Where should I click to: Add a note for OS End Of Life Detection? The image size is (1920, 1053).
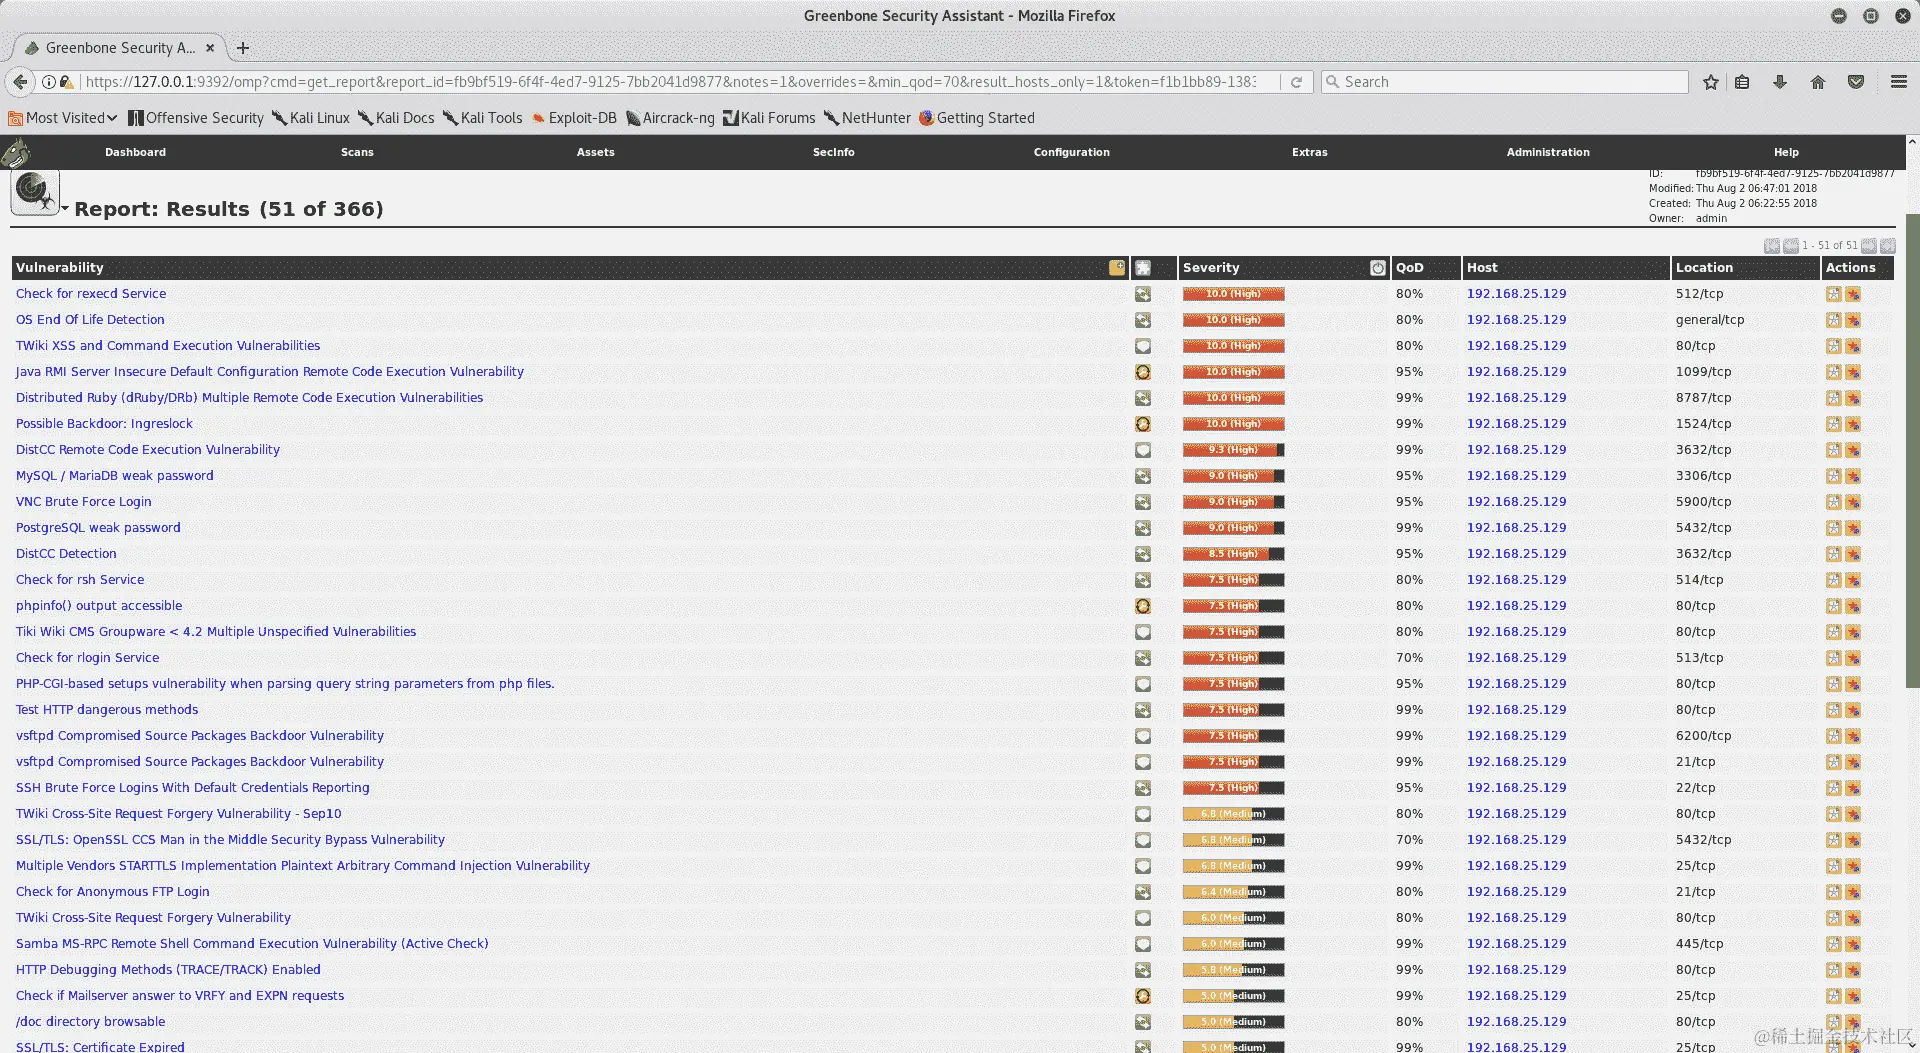1833,320
